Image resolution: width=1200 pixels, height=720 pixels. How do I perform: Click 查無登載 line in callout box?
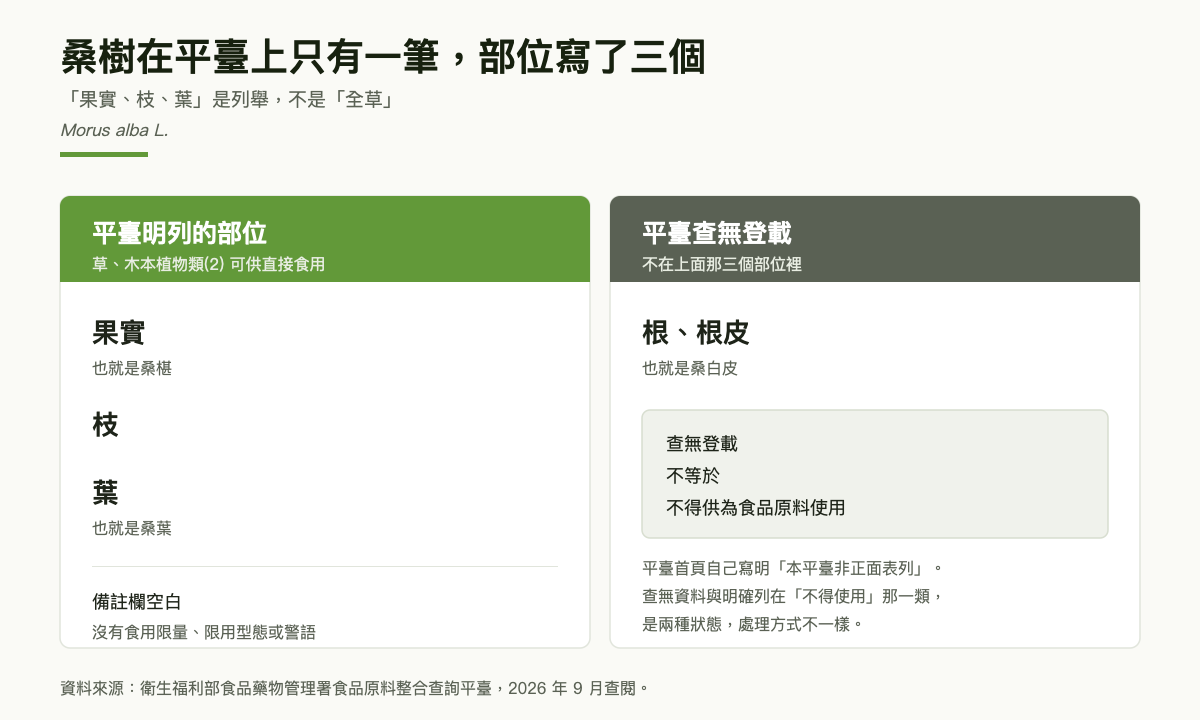pos(702,444)
